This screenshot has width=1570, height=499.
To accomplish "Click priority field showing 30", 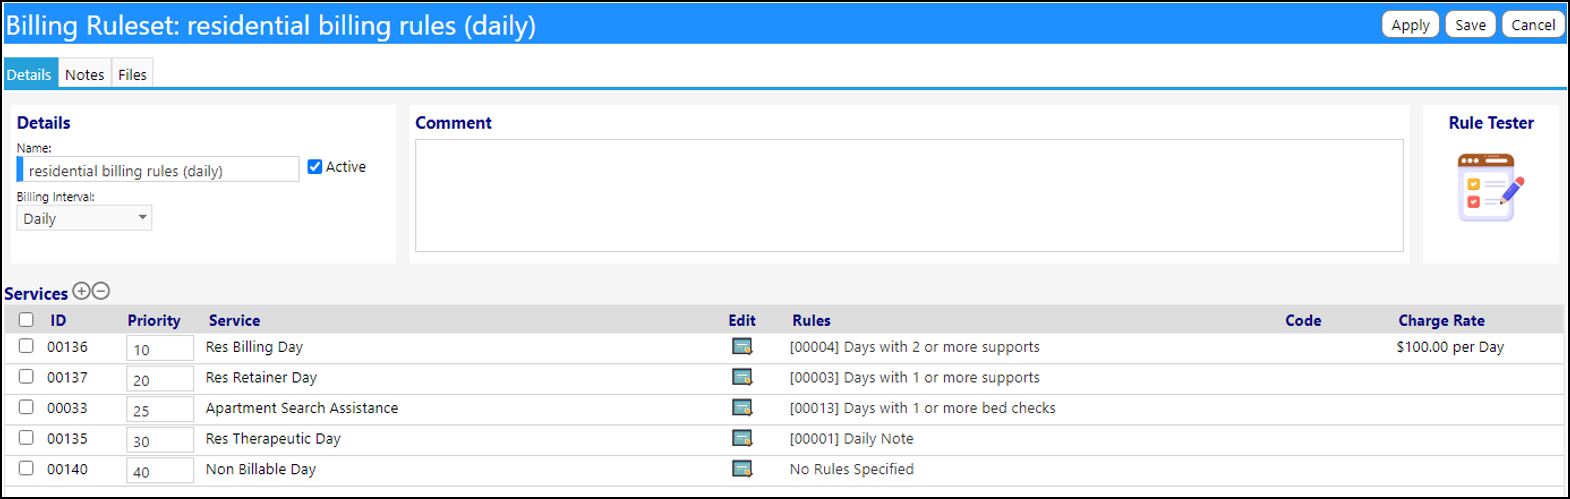I will pyautogui.click(x=160, y=440).
